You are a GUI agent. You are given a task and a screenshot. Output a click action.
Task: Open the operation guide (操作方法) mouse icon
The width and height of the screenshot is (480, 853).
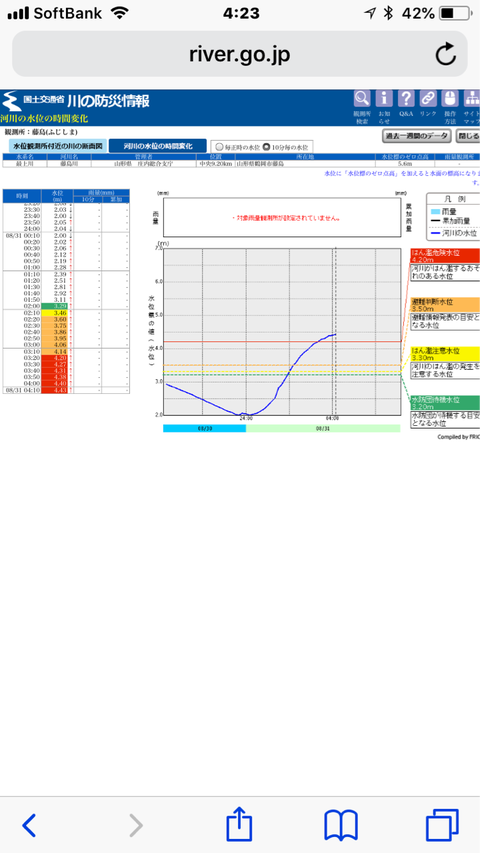[x=450, y=98]
